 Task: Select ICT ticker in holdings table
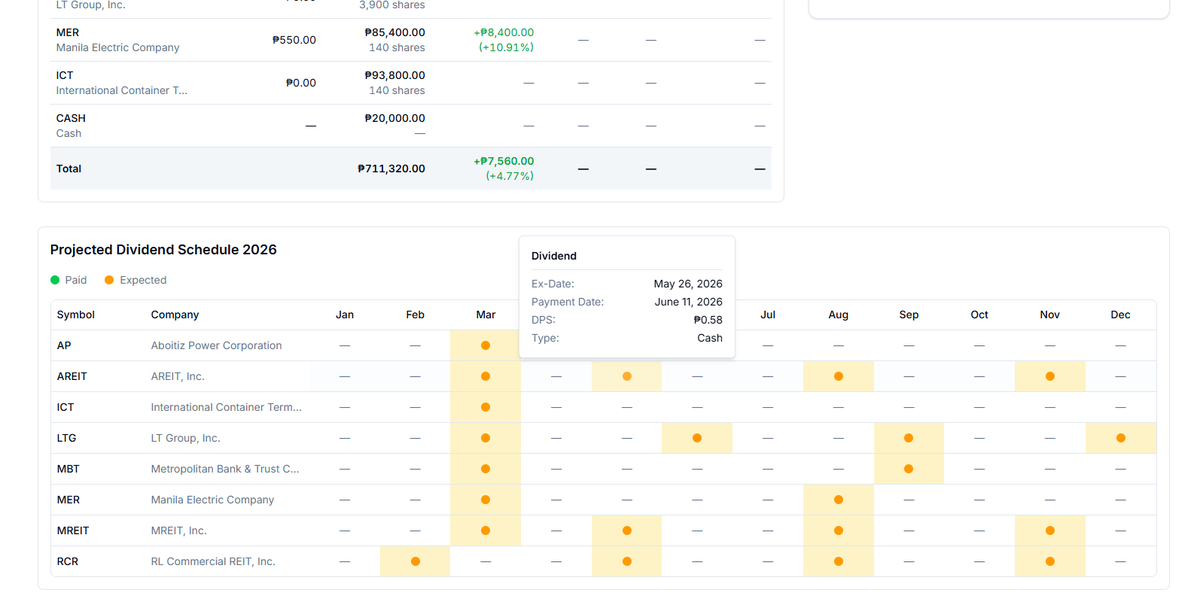[x=64, y=75]
